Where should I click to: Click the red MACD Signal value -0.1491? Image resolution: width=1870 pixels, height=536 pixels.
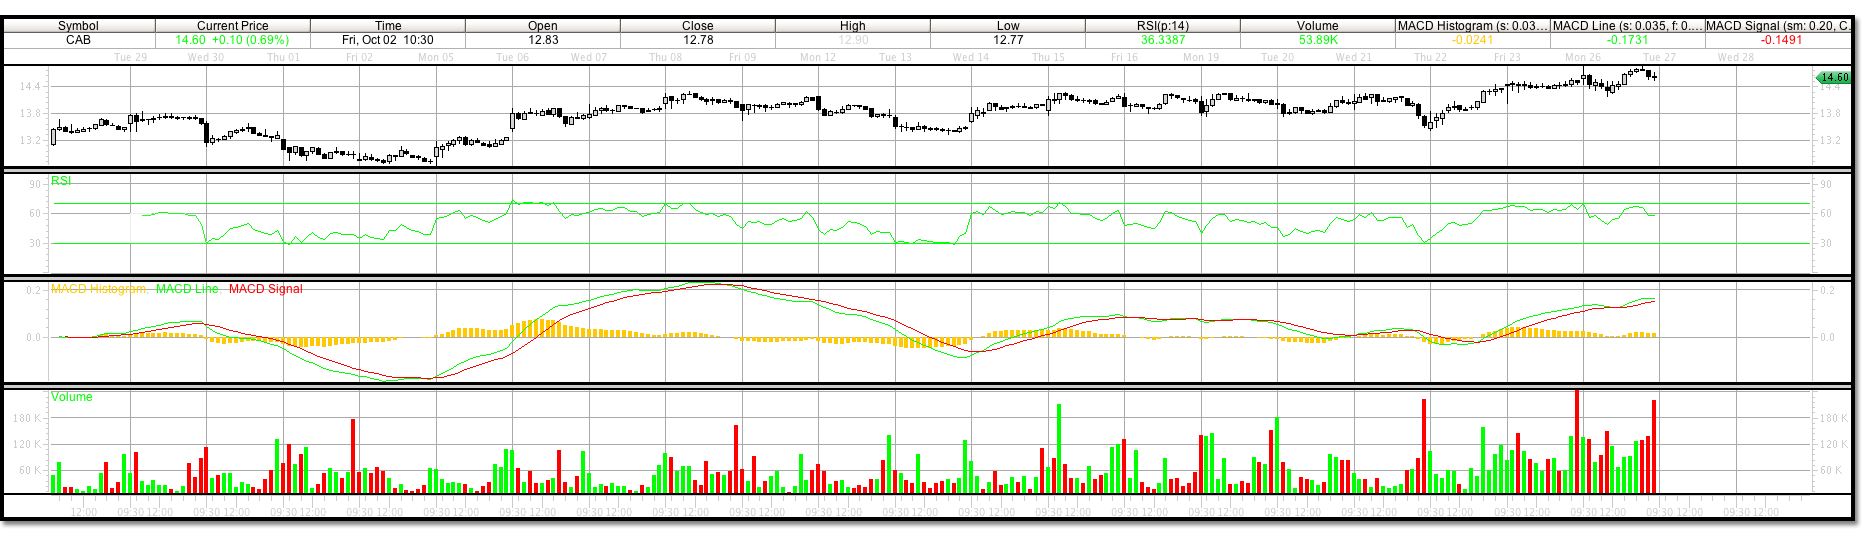(x=1781, y=40)
